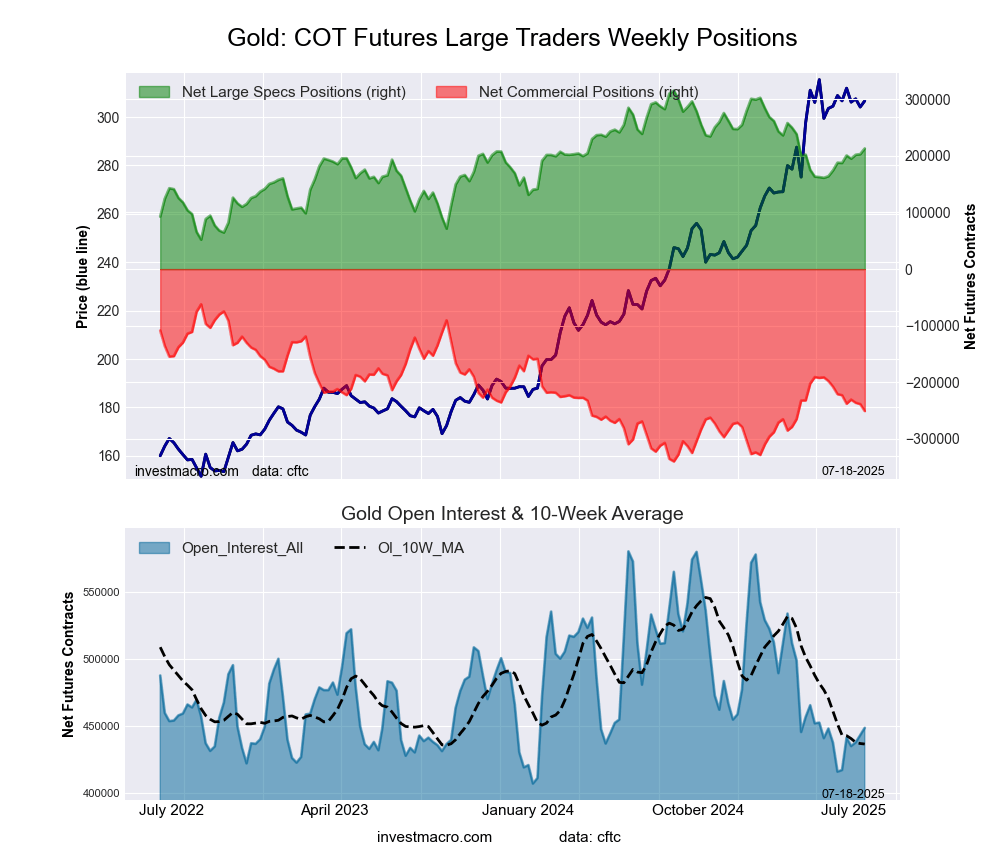This screenshot has height=860, width=1000.
Task: Click 'data: cftc' text at page bottom
Action: pyautogui.click(x=590, y=836)
